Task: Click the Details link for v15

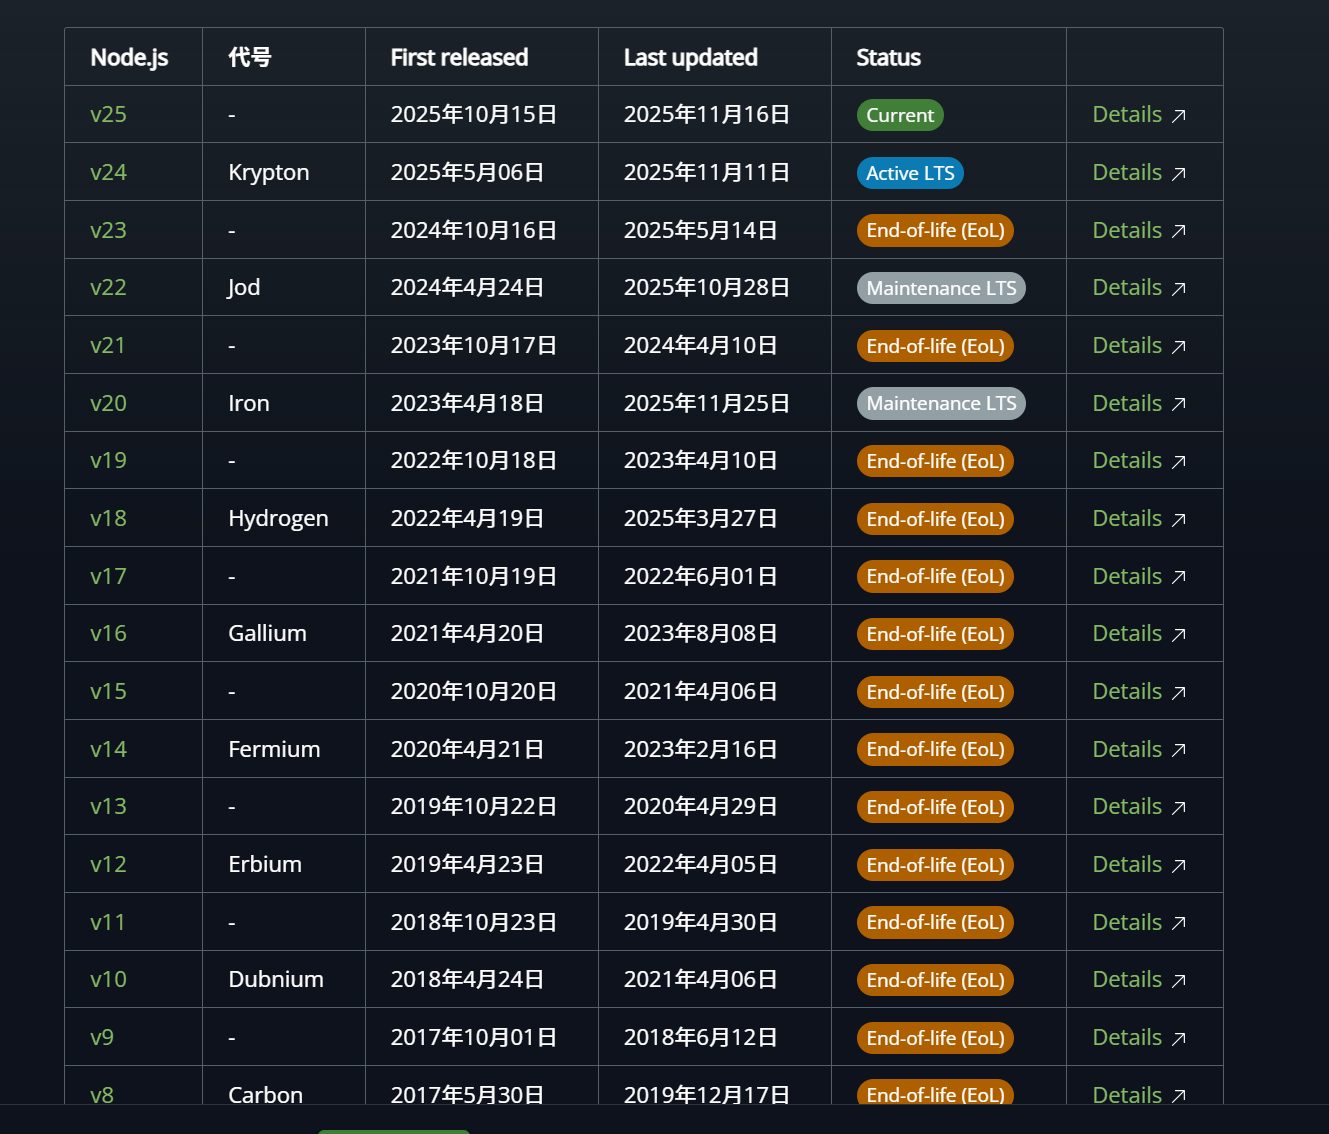Action: 1139,691
